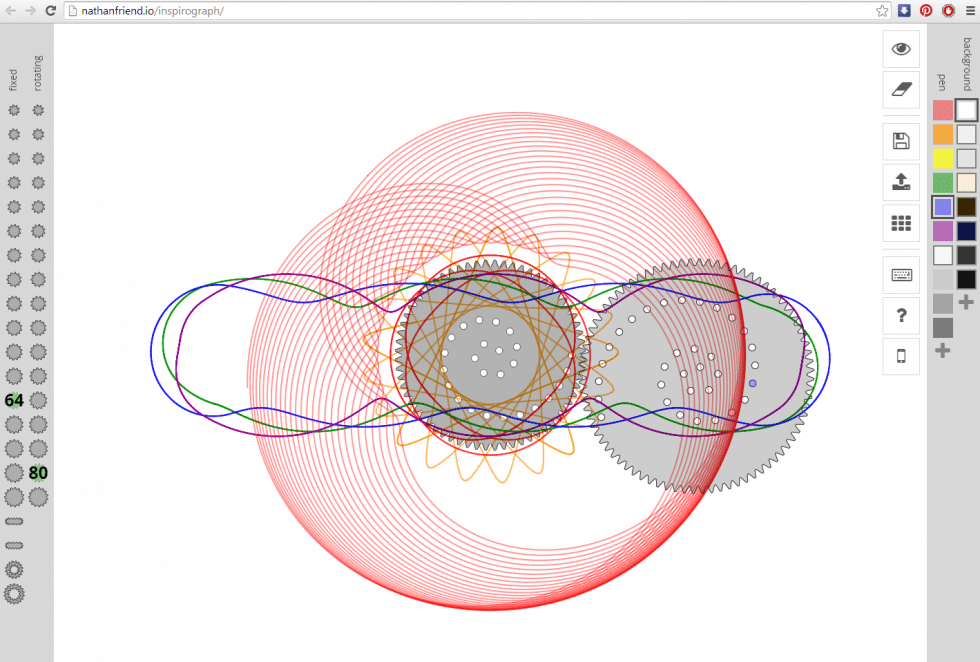Select the eraser tool
Screen dimensions: 980x662
(901, 89)
